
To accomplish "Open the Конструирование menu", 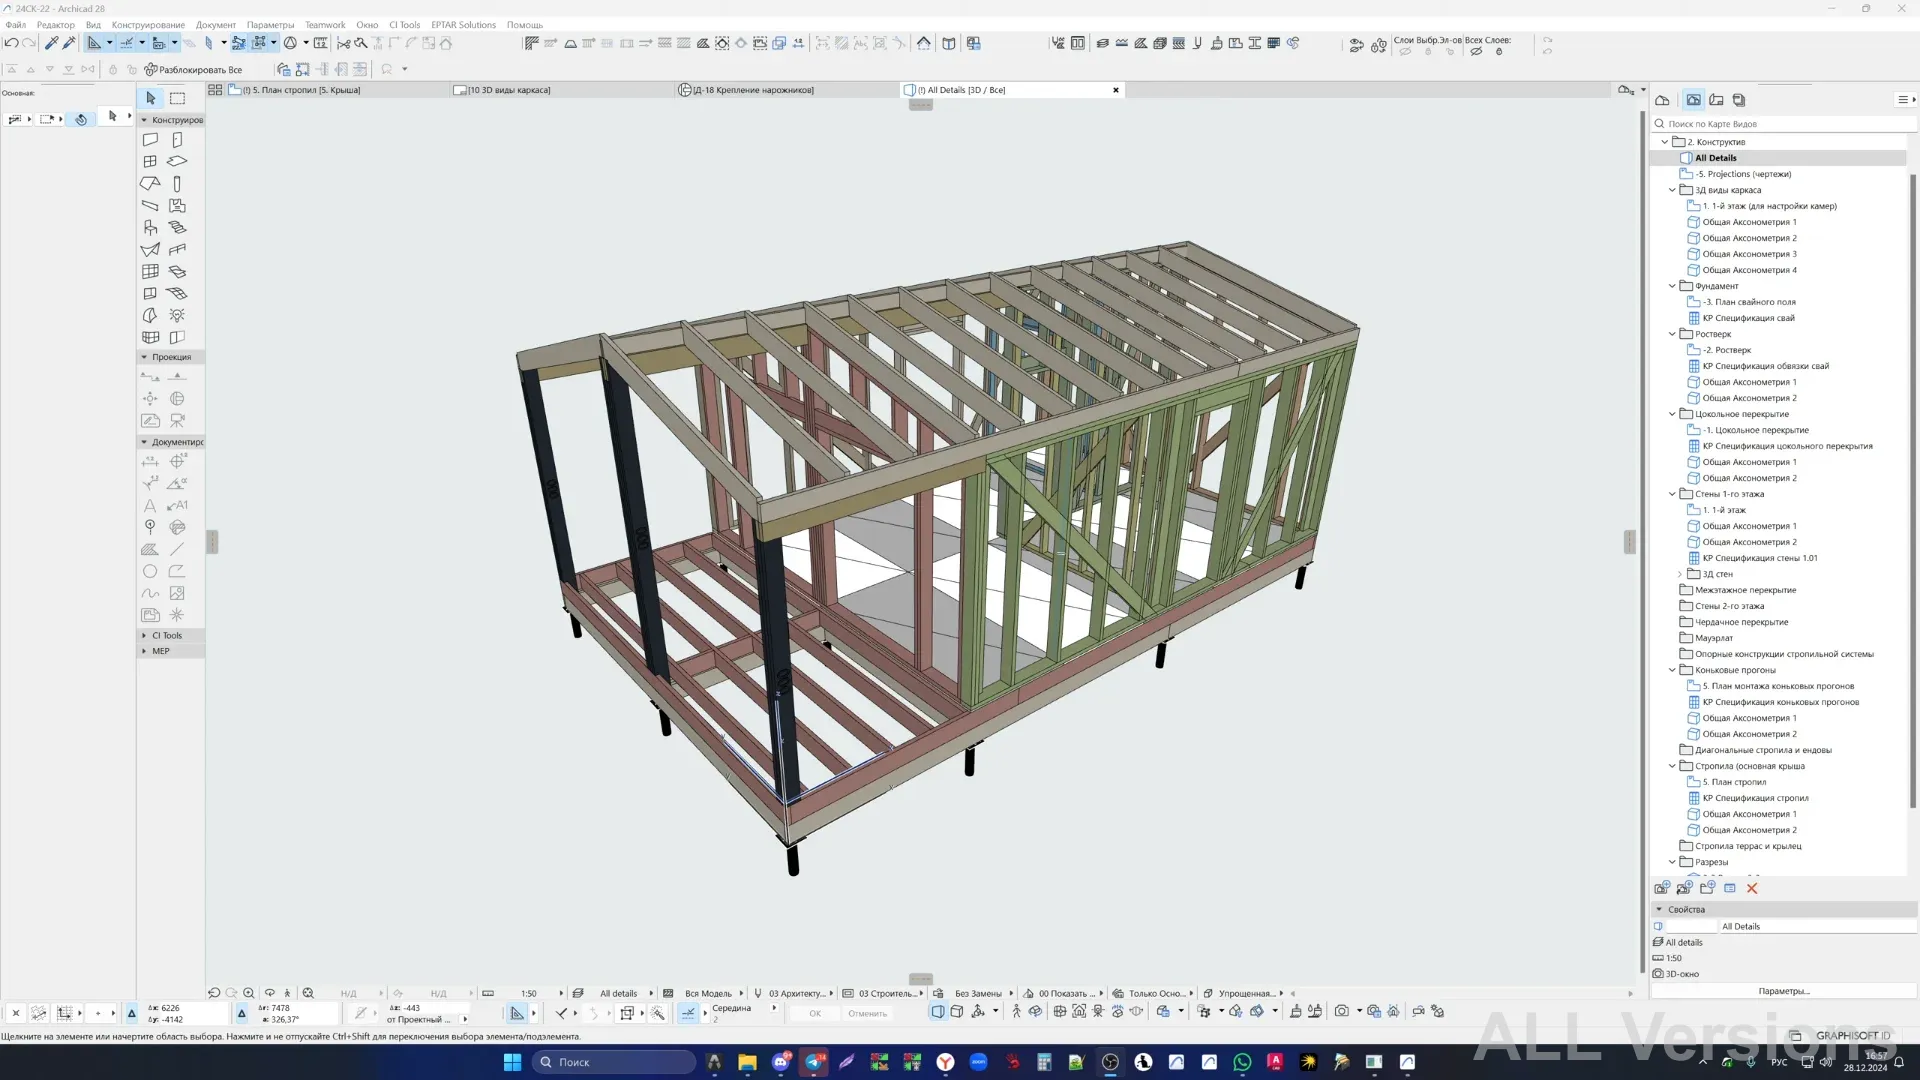I will [x=148, y=25].
